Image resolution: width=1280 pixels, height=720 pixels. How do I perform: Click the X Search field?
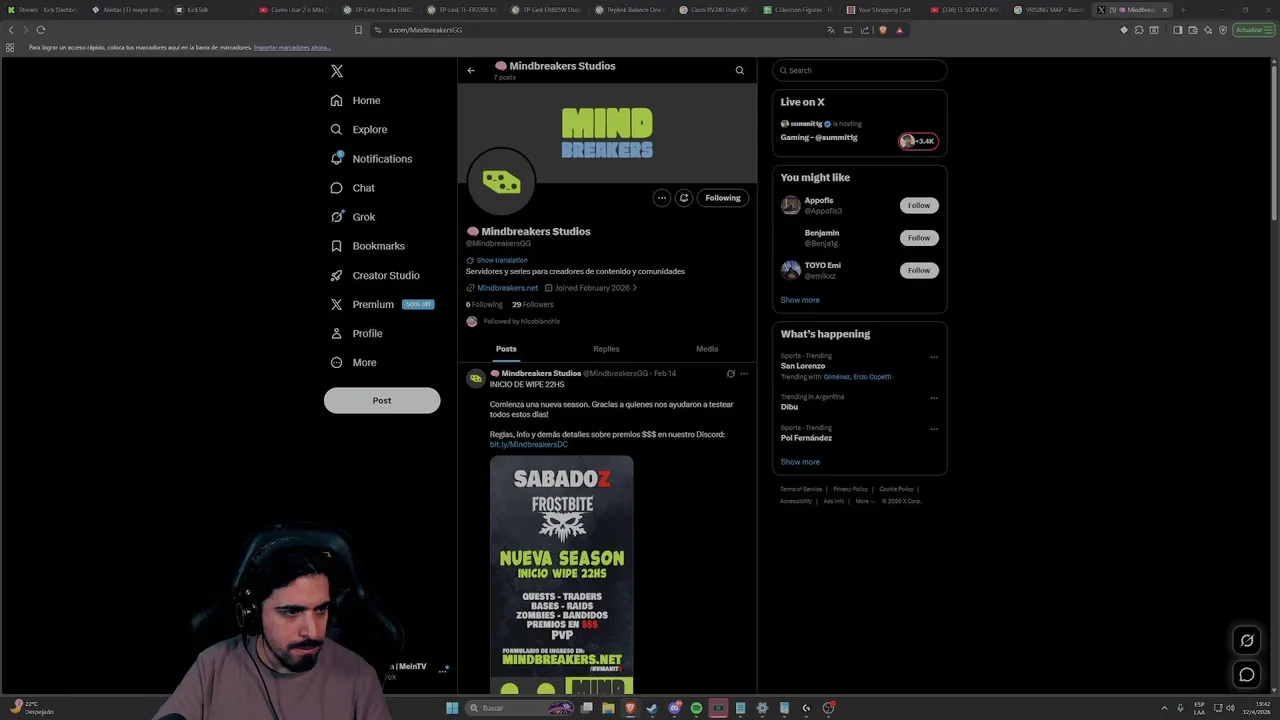(860, 70)
